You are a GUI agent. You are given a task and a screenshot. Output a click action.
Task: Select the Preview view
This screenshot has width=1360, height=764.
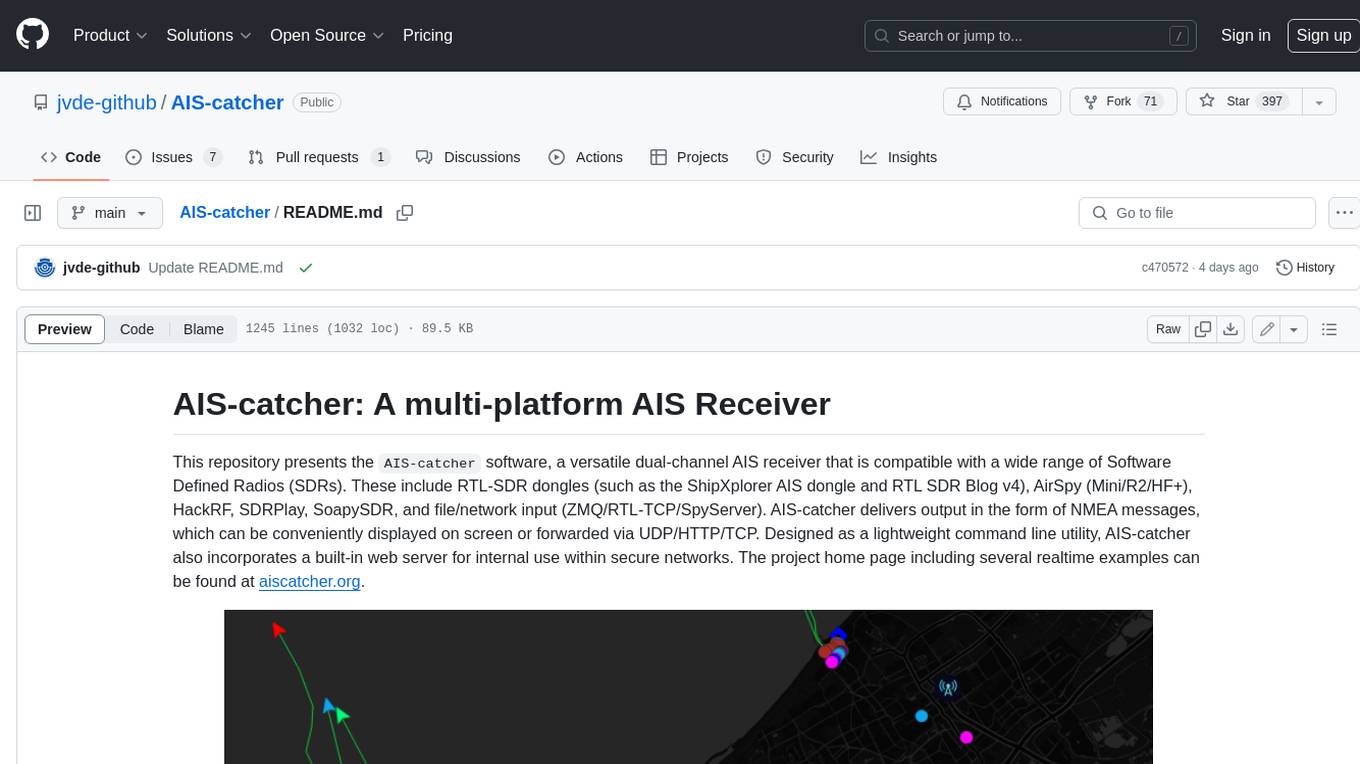click(65, 329)
